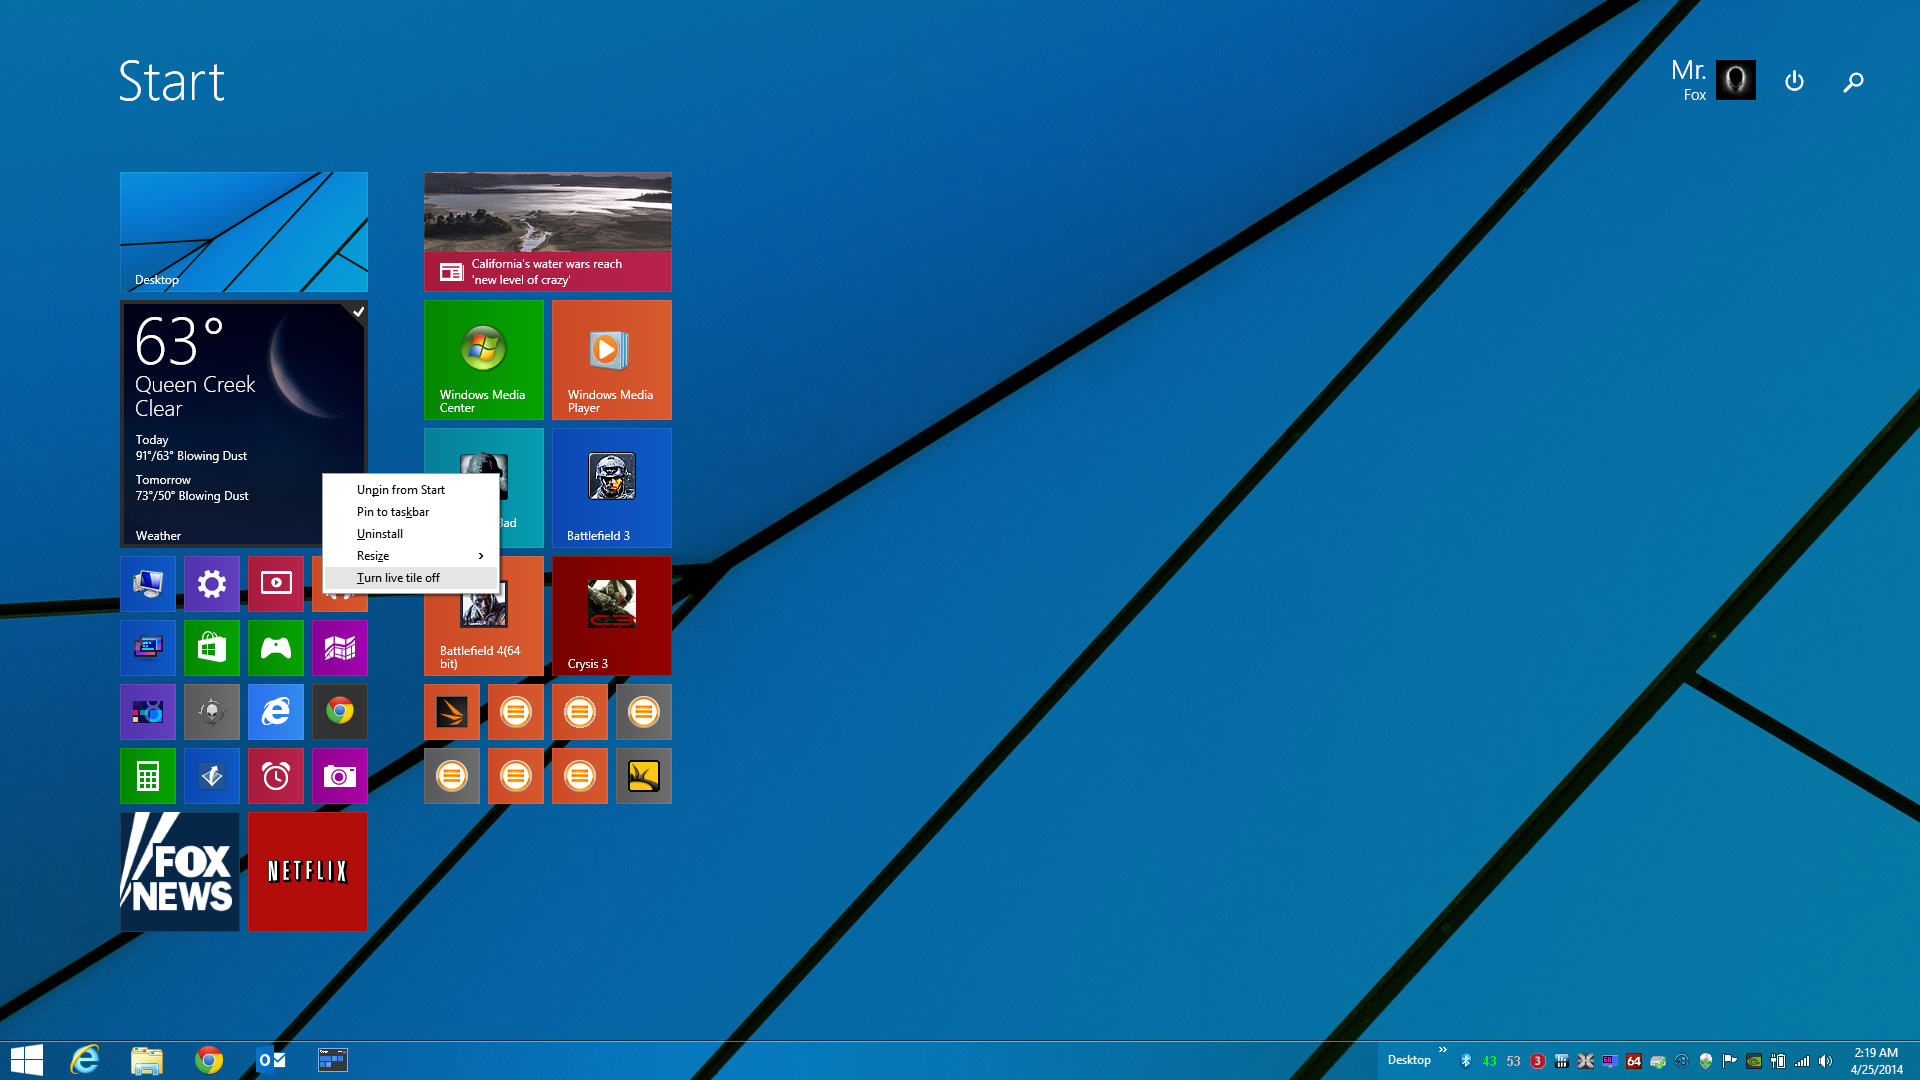Open the PC settings gear tile
The width and height of the screenshot is (1920, 1080).
[212, 584]
